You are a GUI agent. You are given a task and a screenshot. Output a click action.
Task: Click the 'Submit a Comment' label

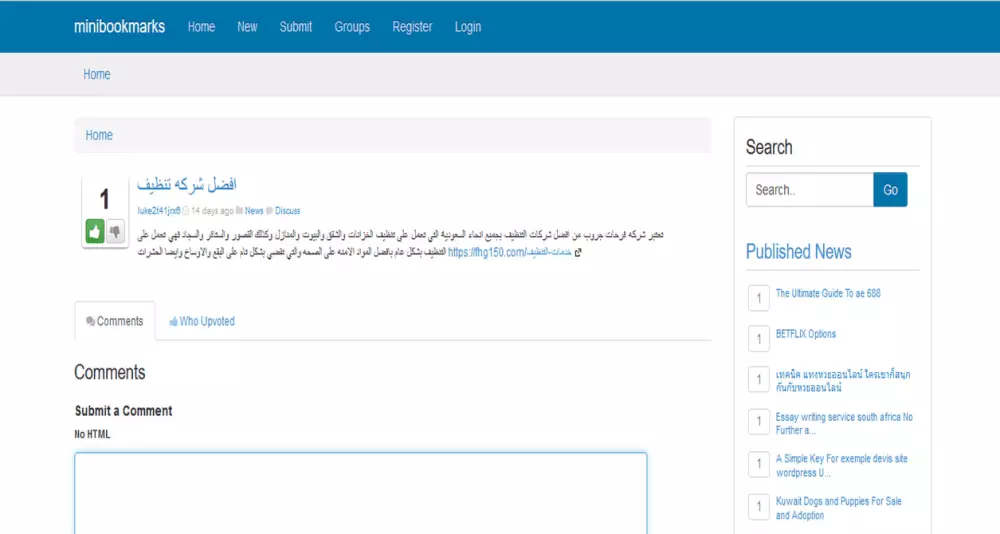point(124,411)
